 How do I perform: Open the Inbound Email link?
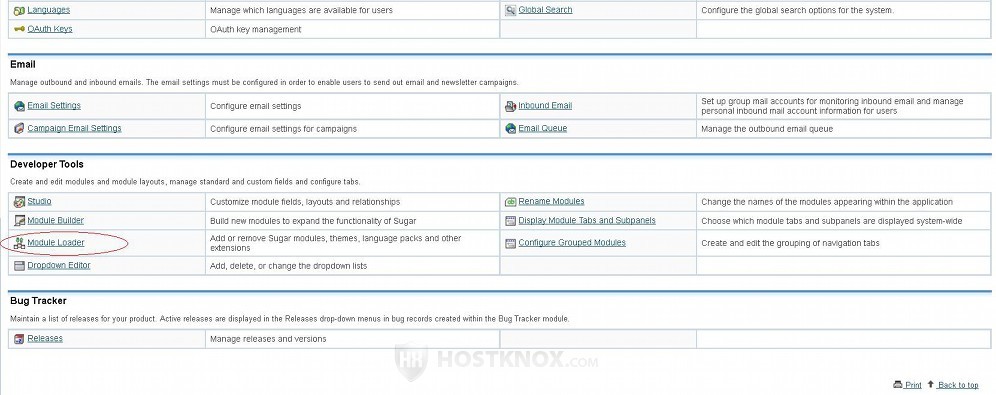pos(545,105)
